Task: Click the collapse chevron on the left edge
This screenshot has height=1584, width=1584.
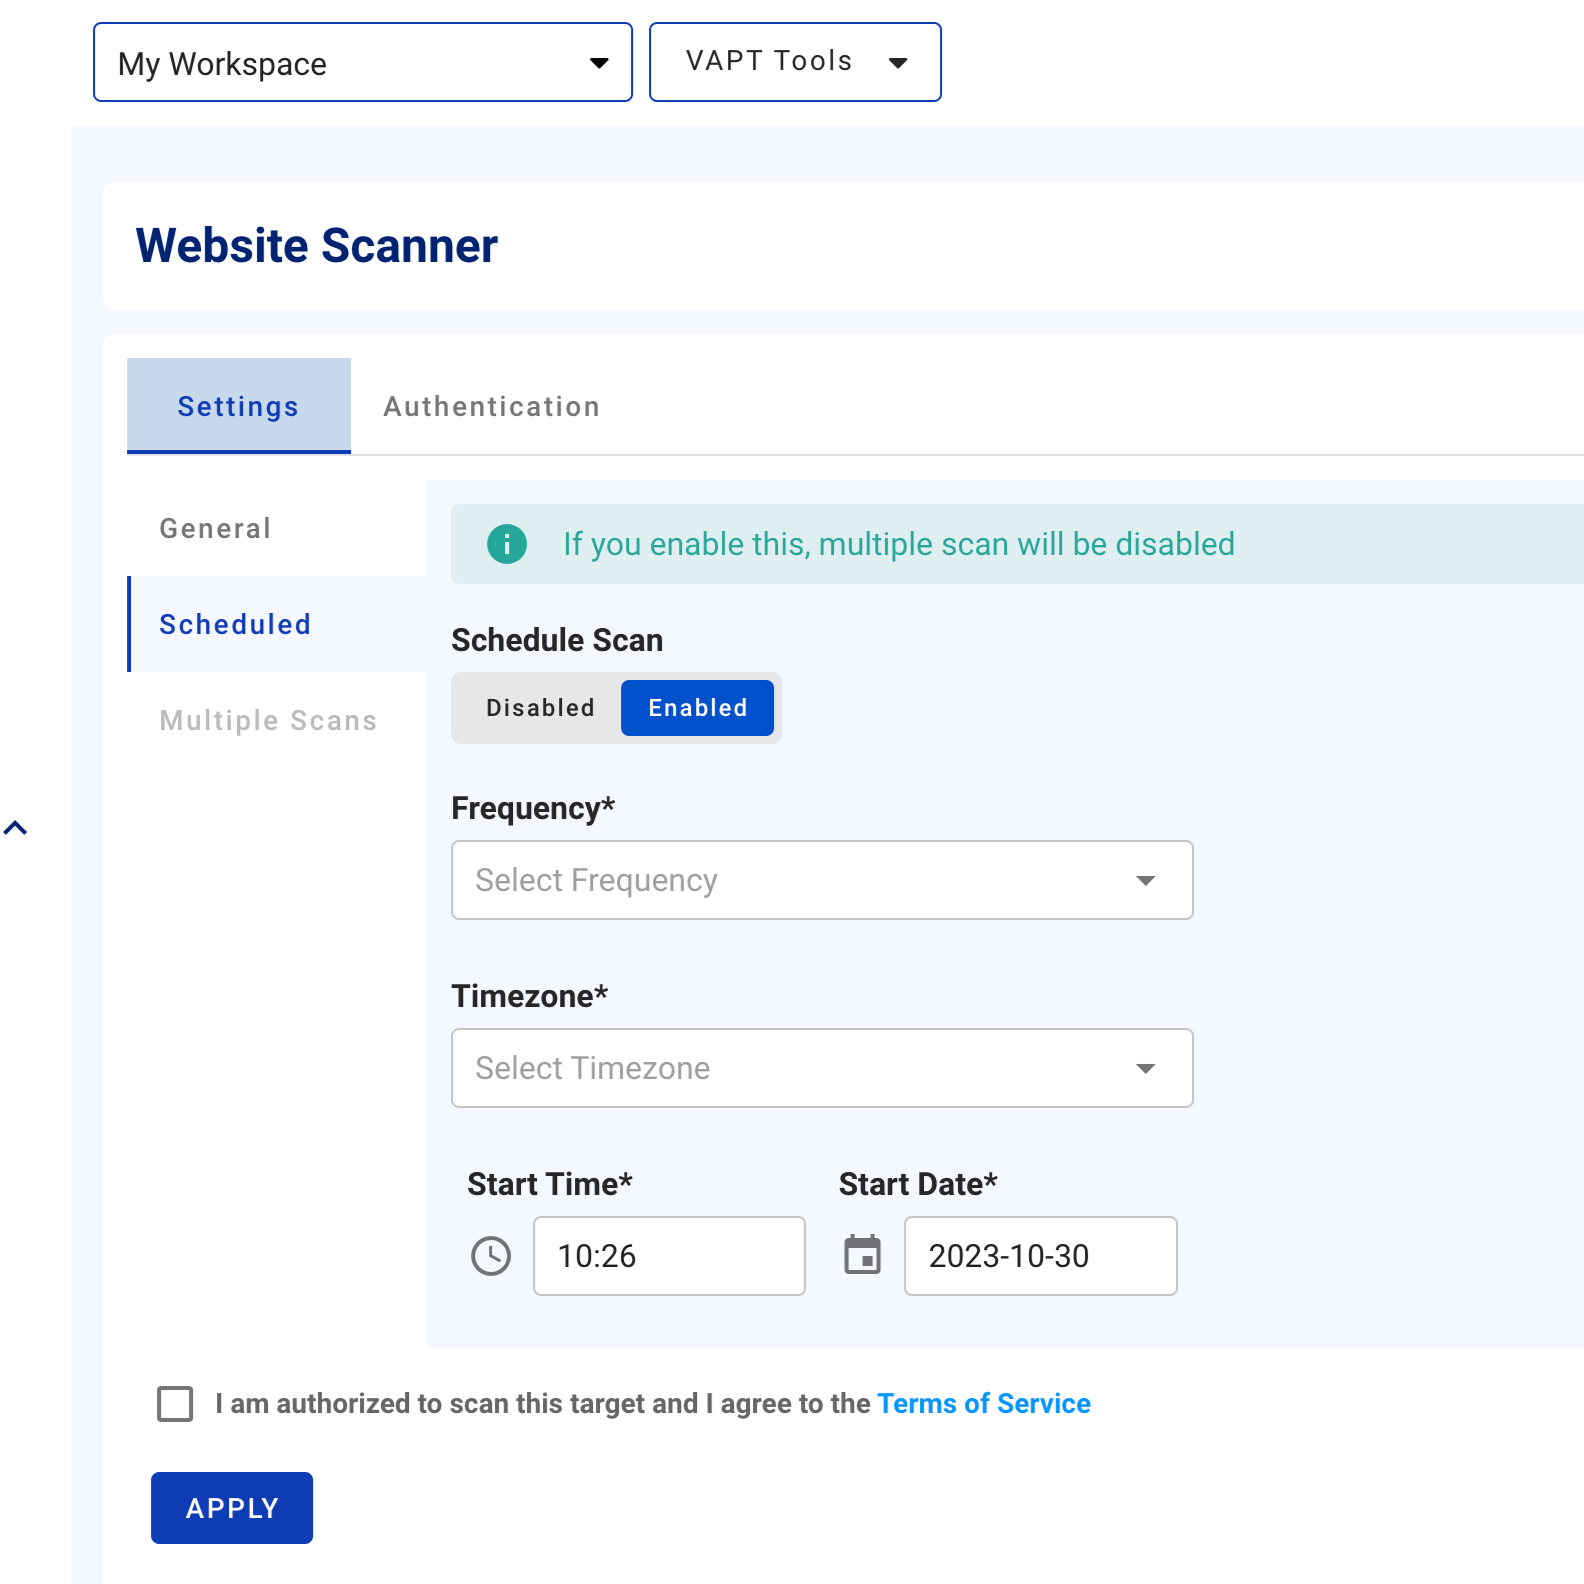Action: [15, 828]
